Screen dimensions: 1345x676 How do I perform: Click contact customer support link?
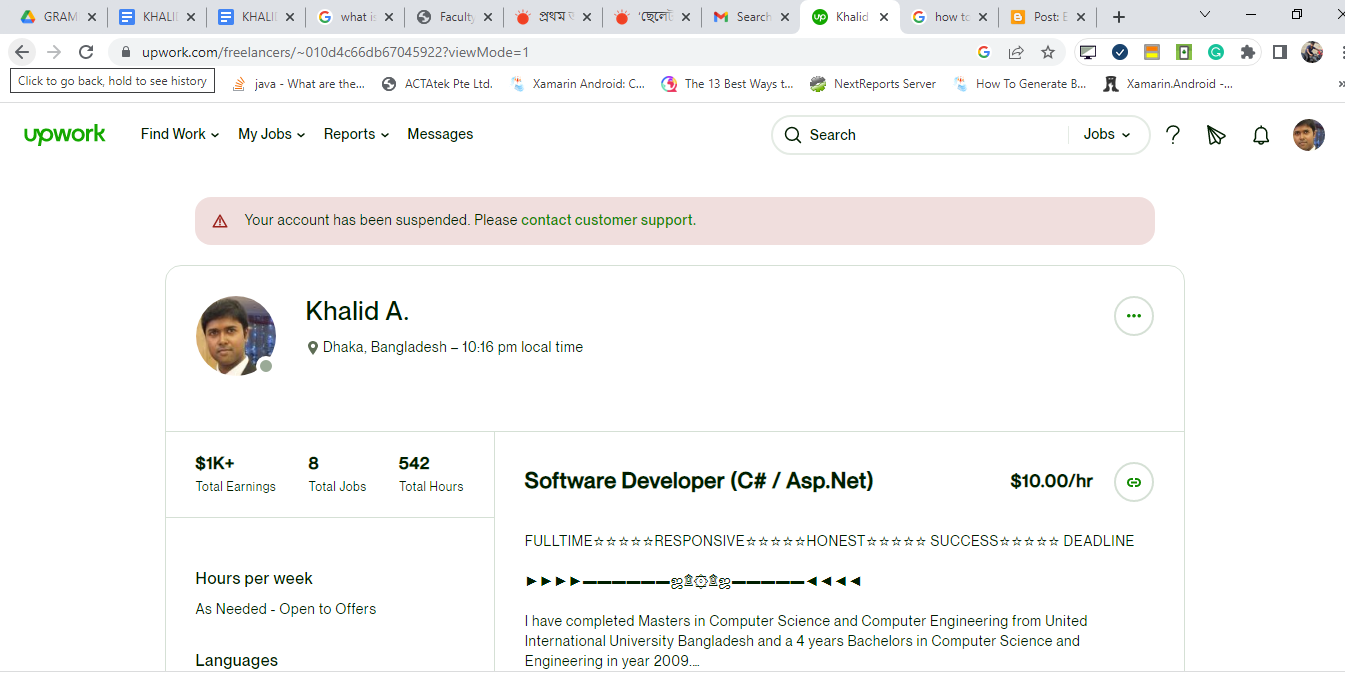(x=607, y=220)
